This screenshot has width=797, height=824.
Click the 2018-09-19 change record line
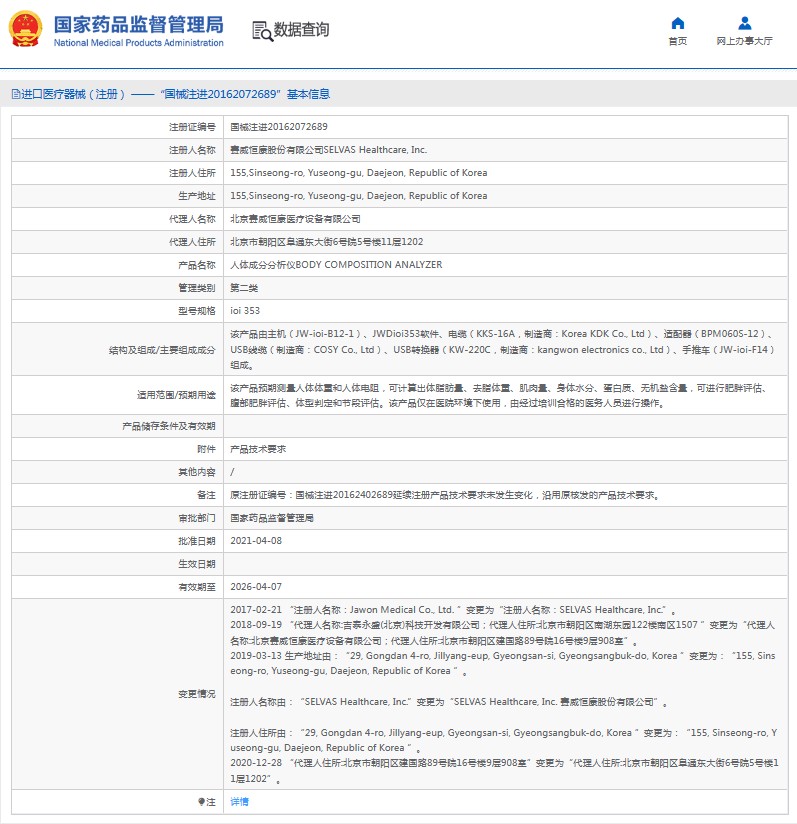click(502, 633)
